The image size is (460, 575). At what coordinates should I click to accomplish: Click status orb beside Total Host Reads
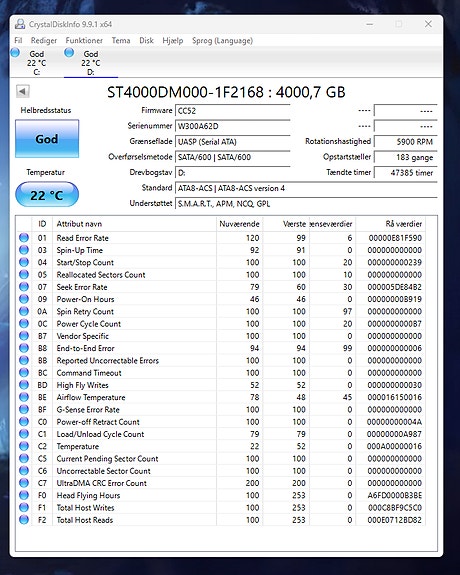point(24,520)
